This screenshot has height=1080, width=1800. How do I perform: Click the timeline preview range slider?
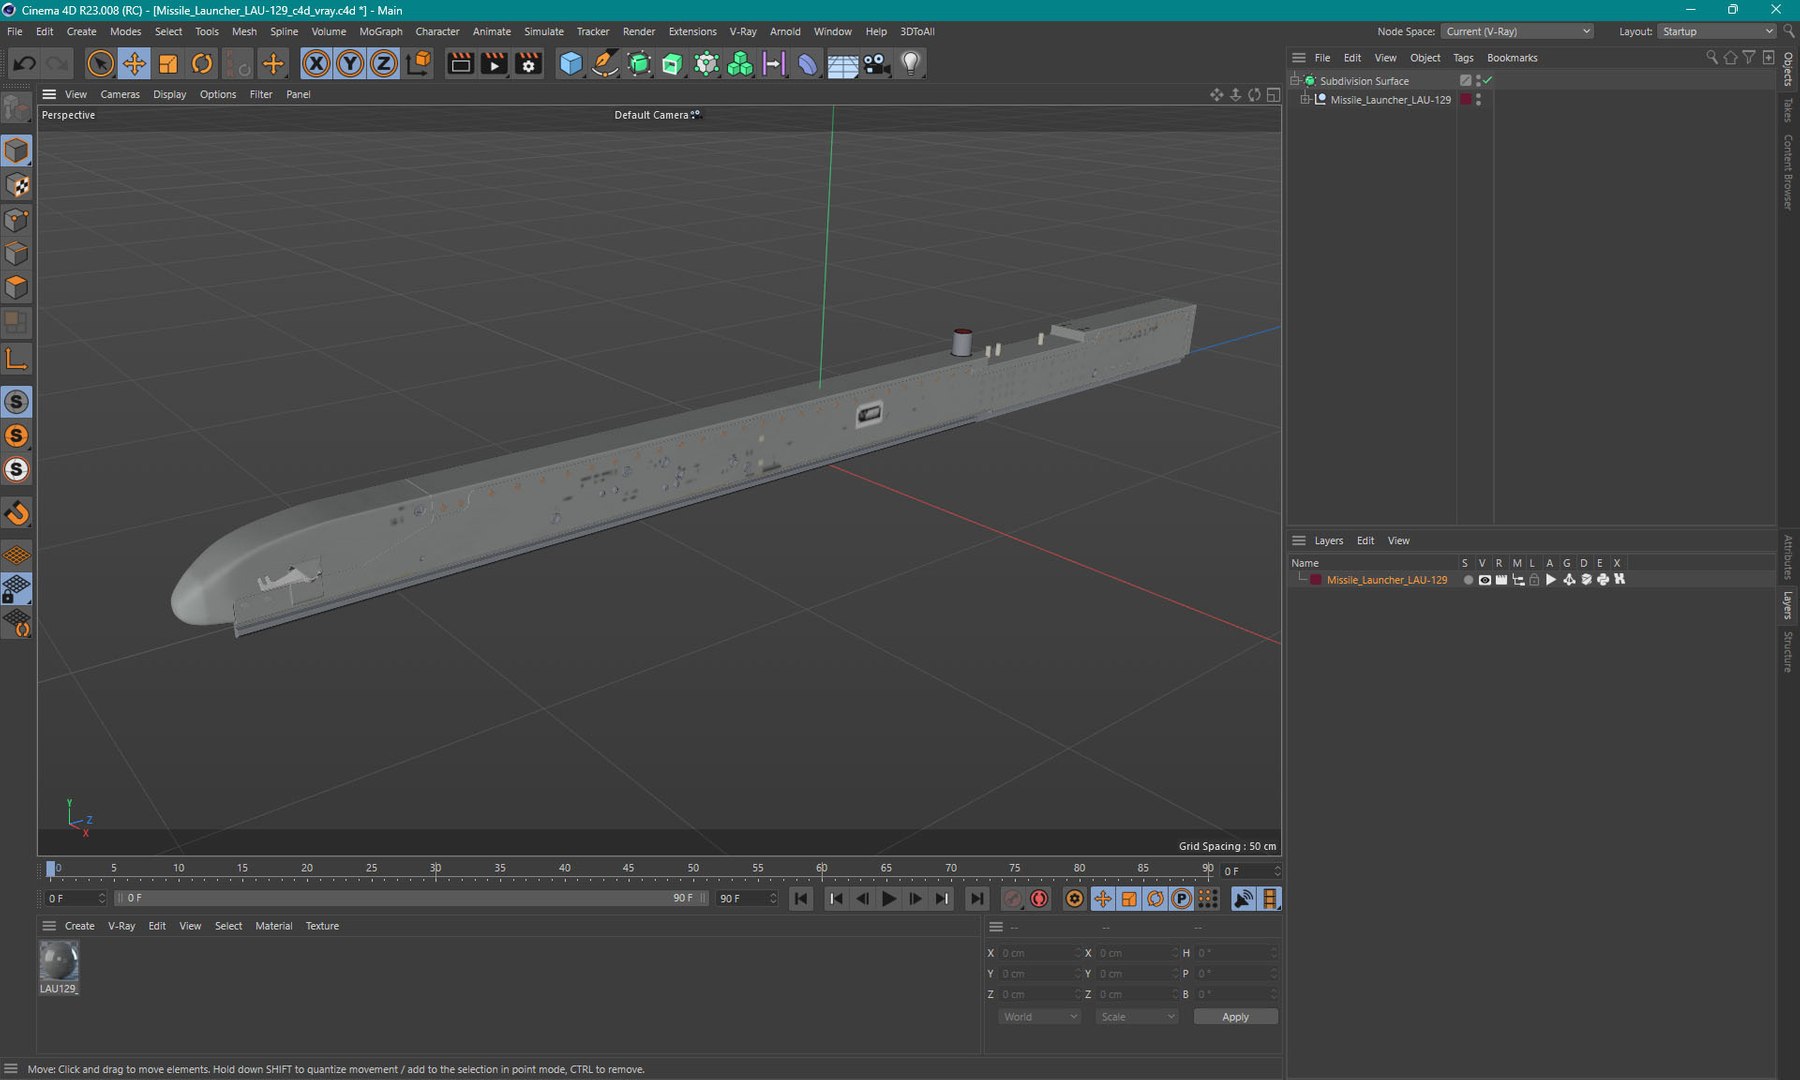pyautogui.click(x=411, y=898)
